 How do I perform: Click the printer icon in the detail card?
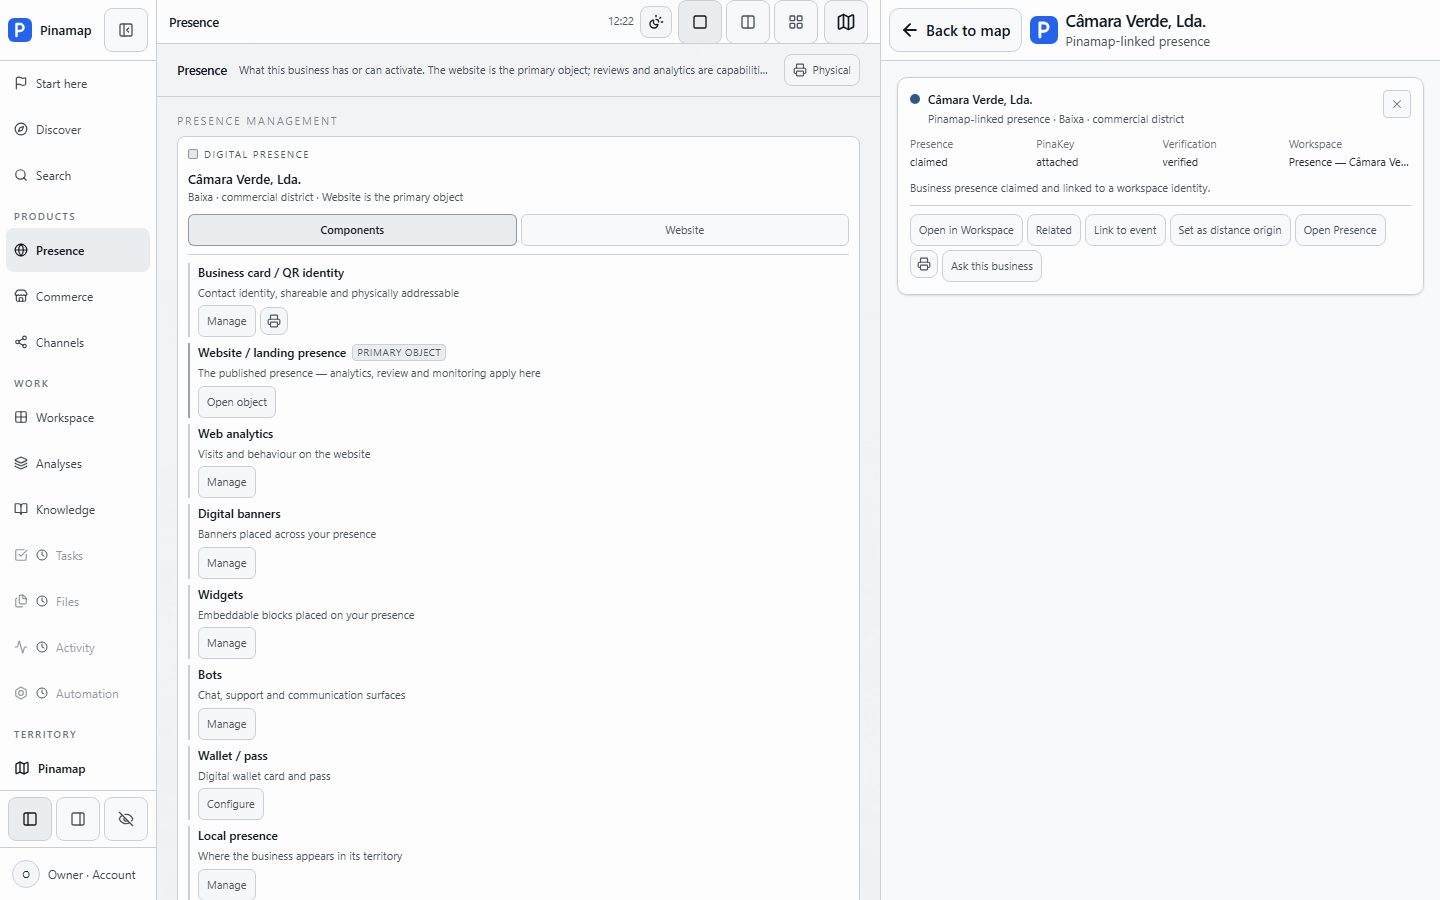pos(924,265)
